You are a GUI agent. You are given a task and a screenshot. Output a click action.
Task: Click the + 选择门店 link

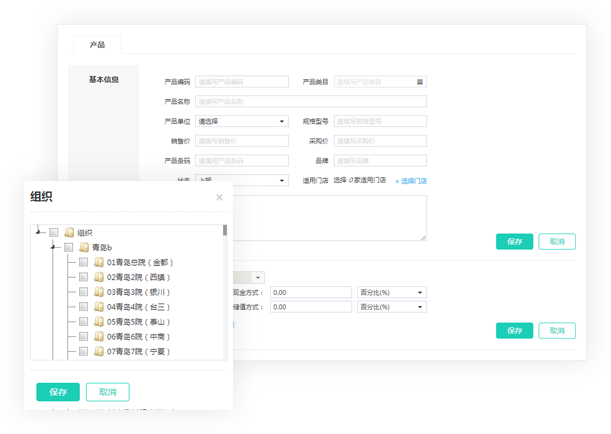(x=410, y=181)
